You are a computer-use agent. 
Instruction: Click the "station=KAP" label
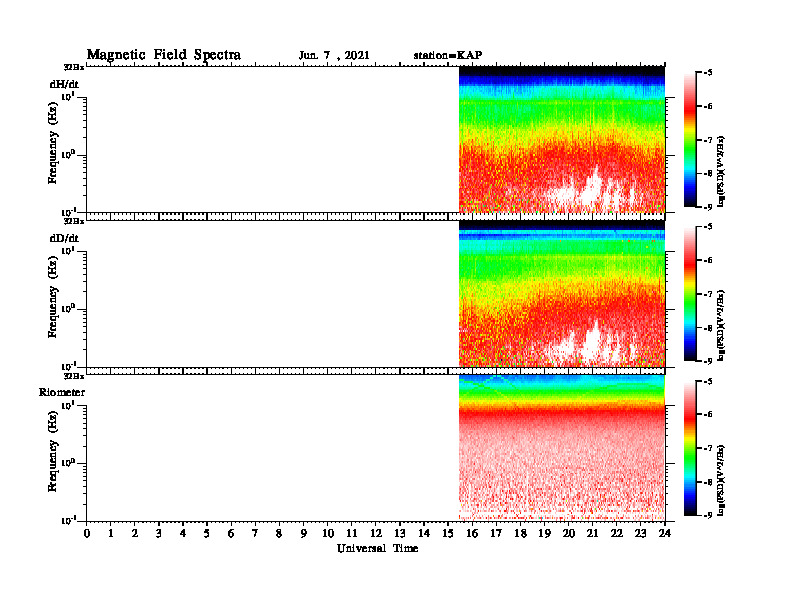point(448,56)
